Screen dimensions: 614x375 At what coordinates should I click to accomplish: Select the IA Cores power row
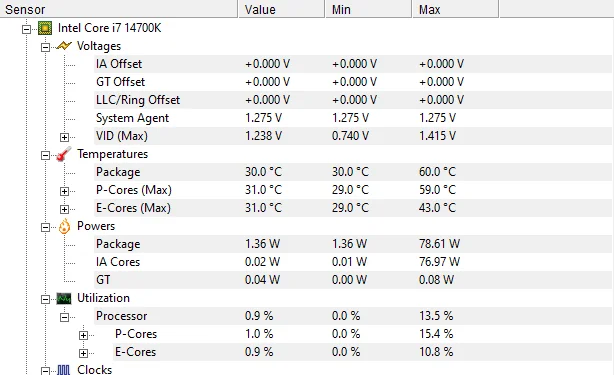(353, 262)
